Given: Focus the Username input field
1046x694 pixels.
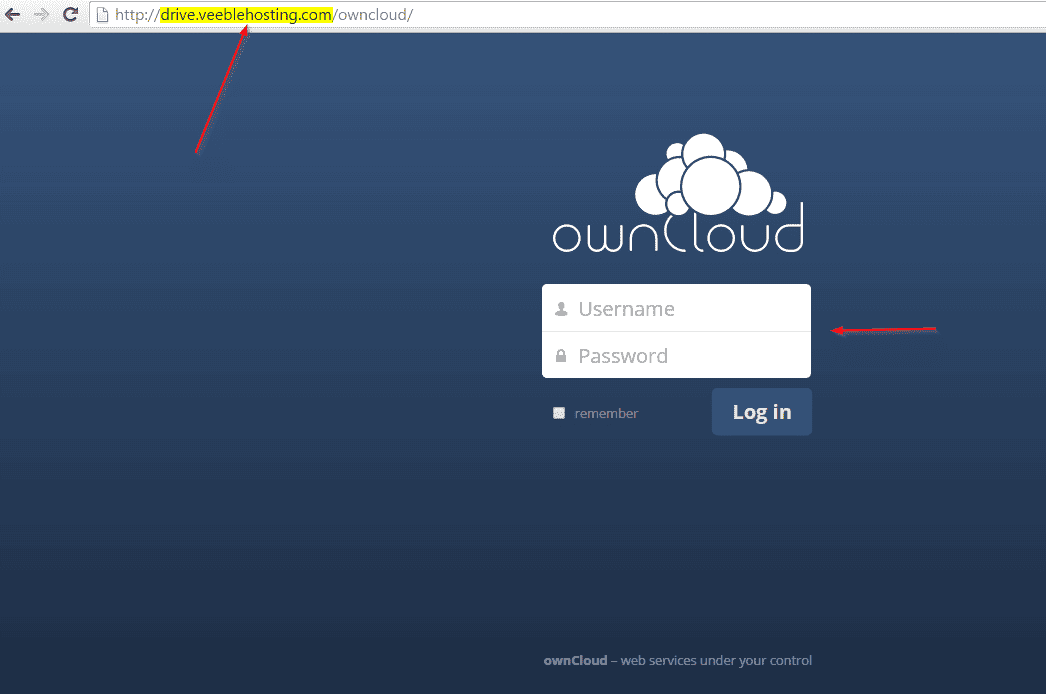Looking at the screenshot, I should click(680, 308).
